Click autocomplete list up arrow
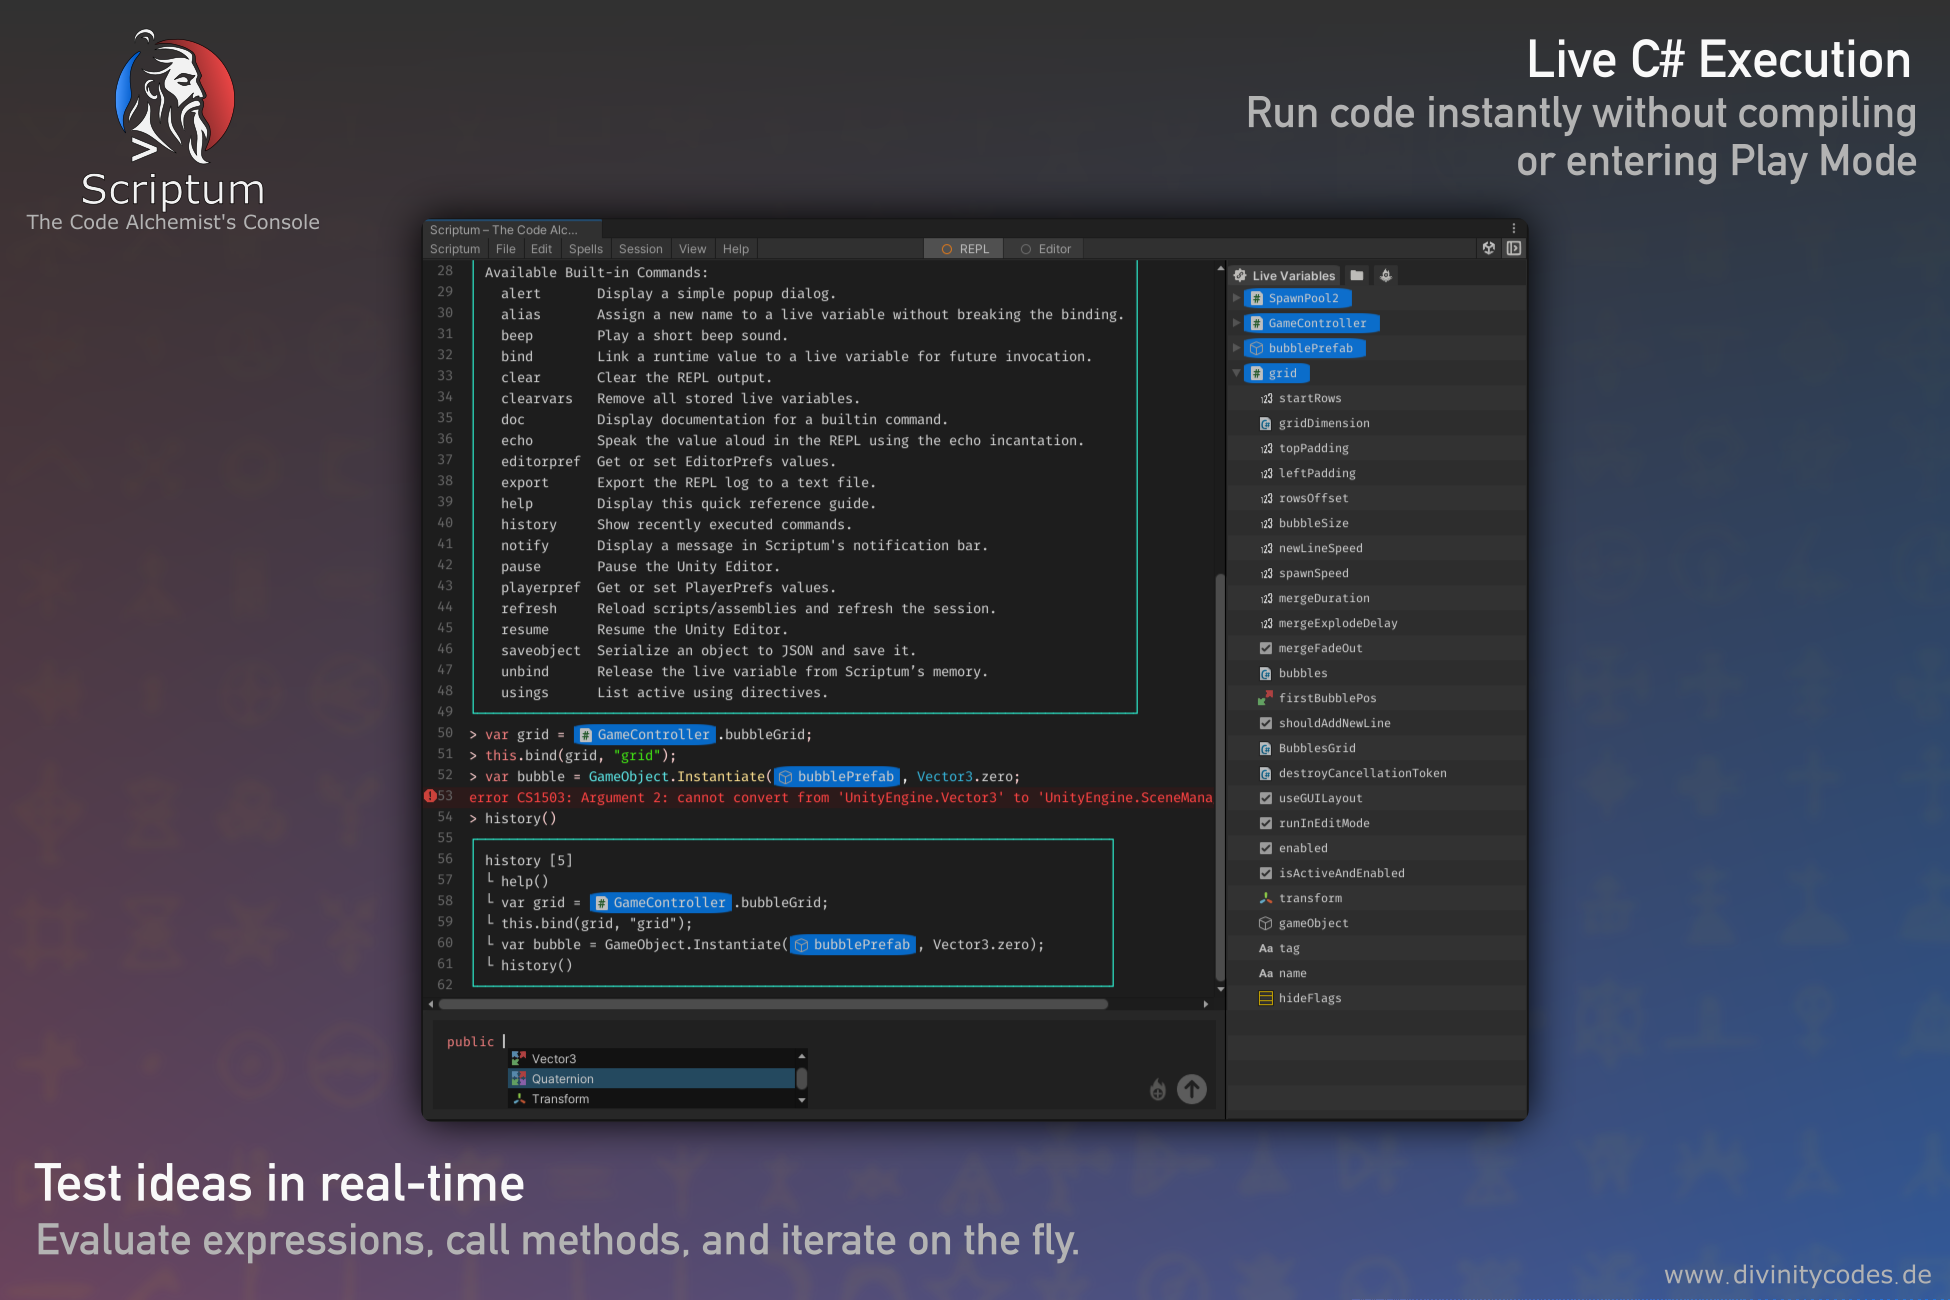The image size is (1950, 1300). [x=801, y=1056]
